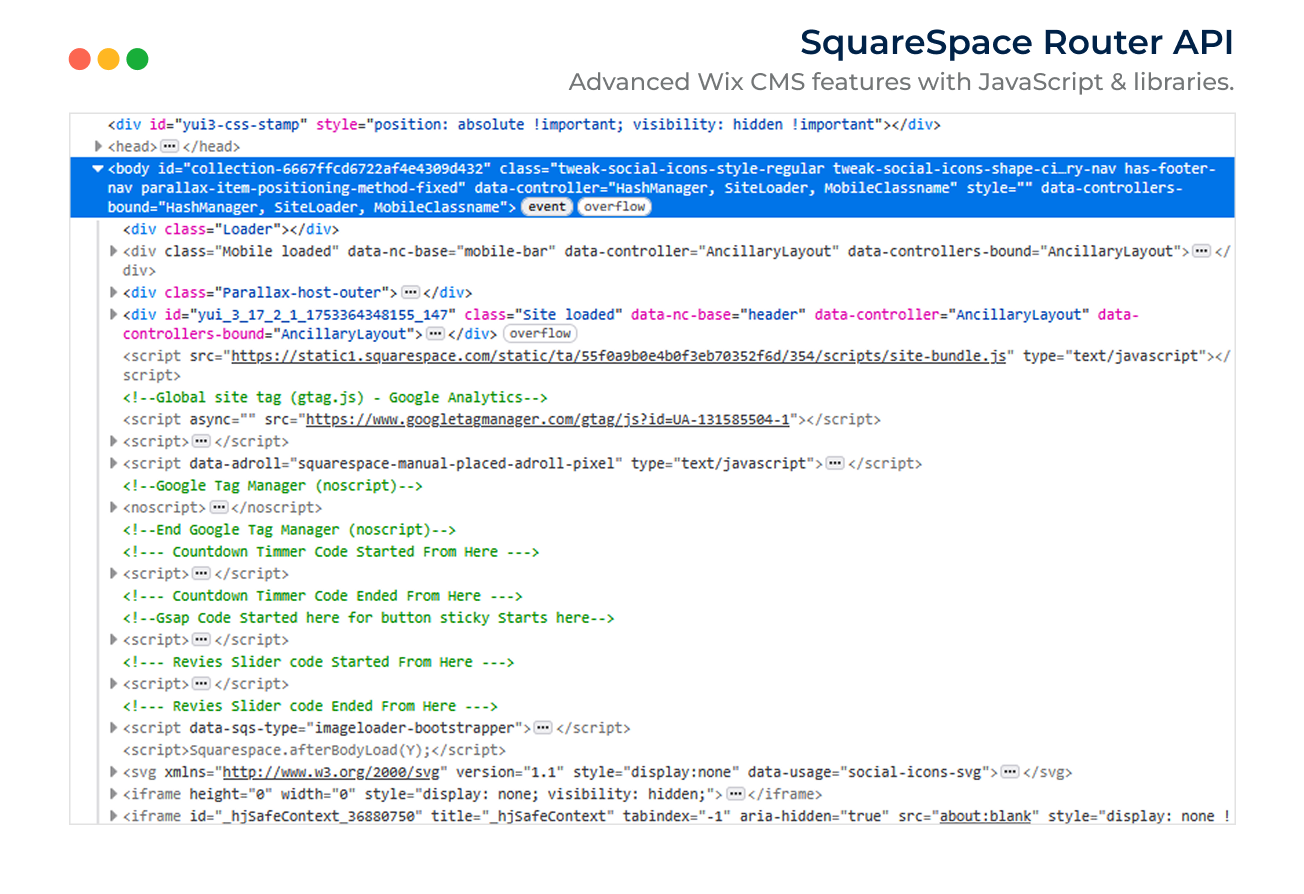Image resolution: width=1304 pixels, height=894 pixels.
Task: Click the body id collection-6667ffcd6722af4e4309d432 value
Action: [x=335, y=168]
